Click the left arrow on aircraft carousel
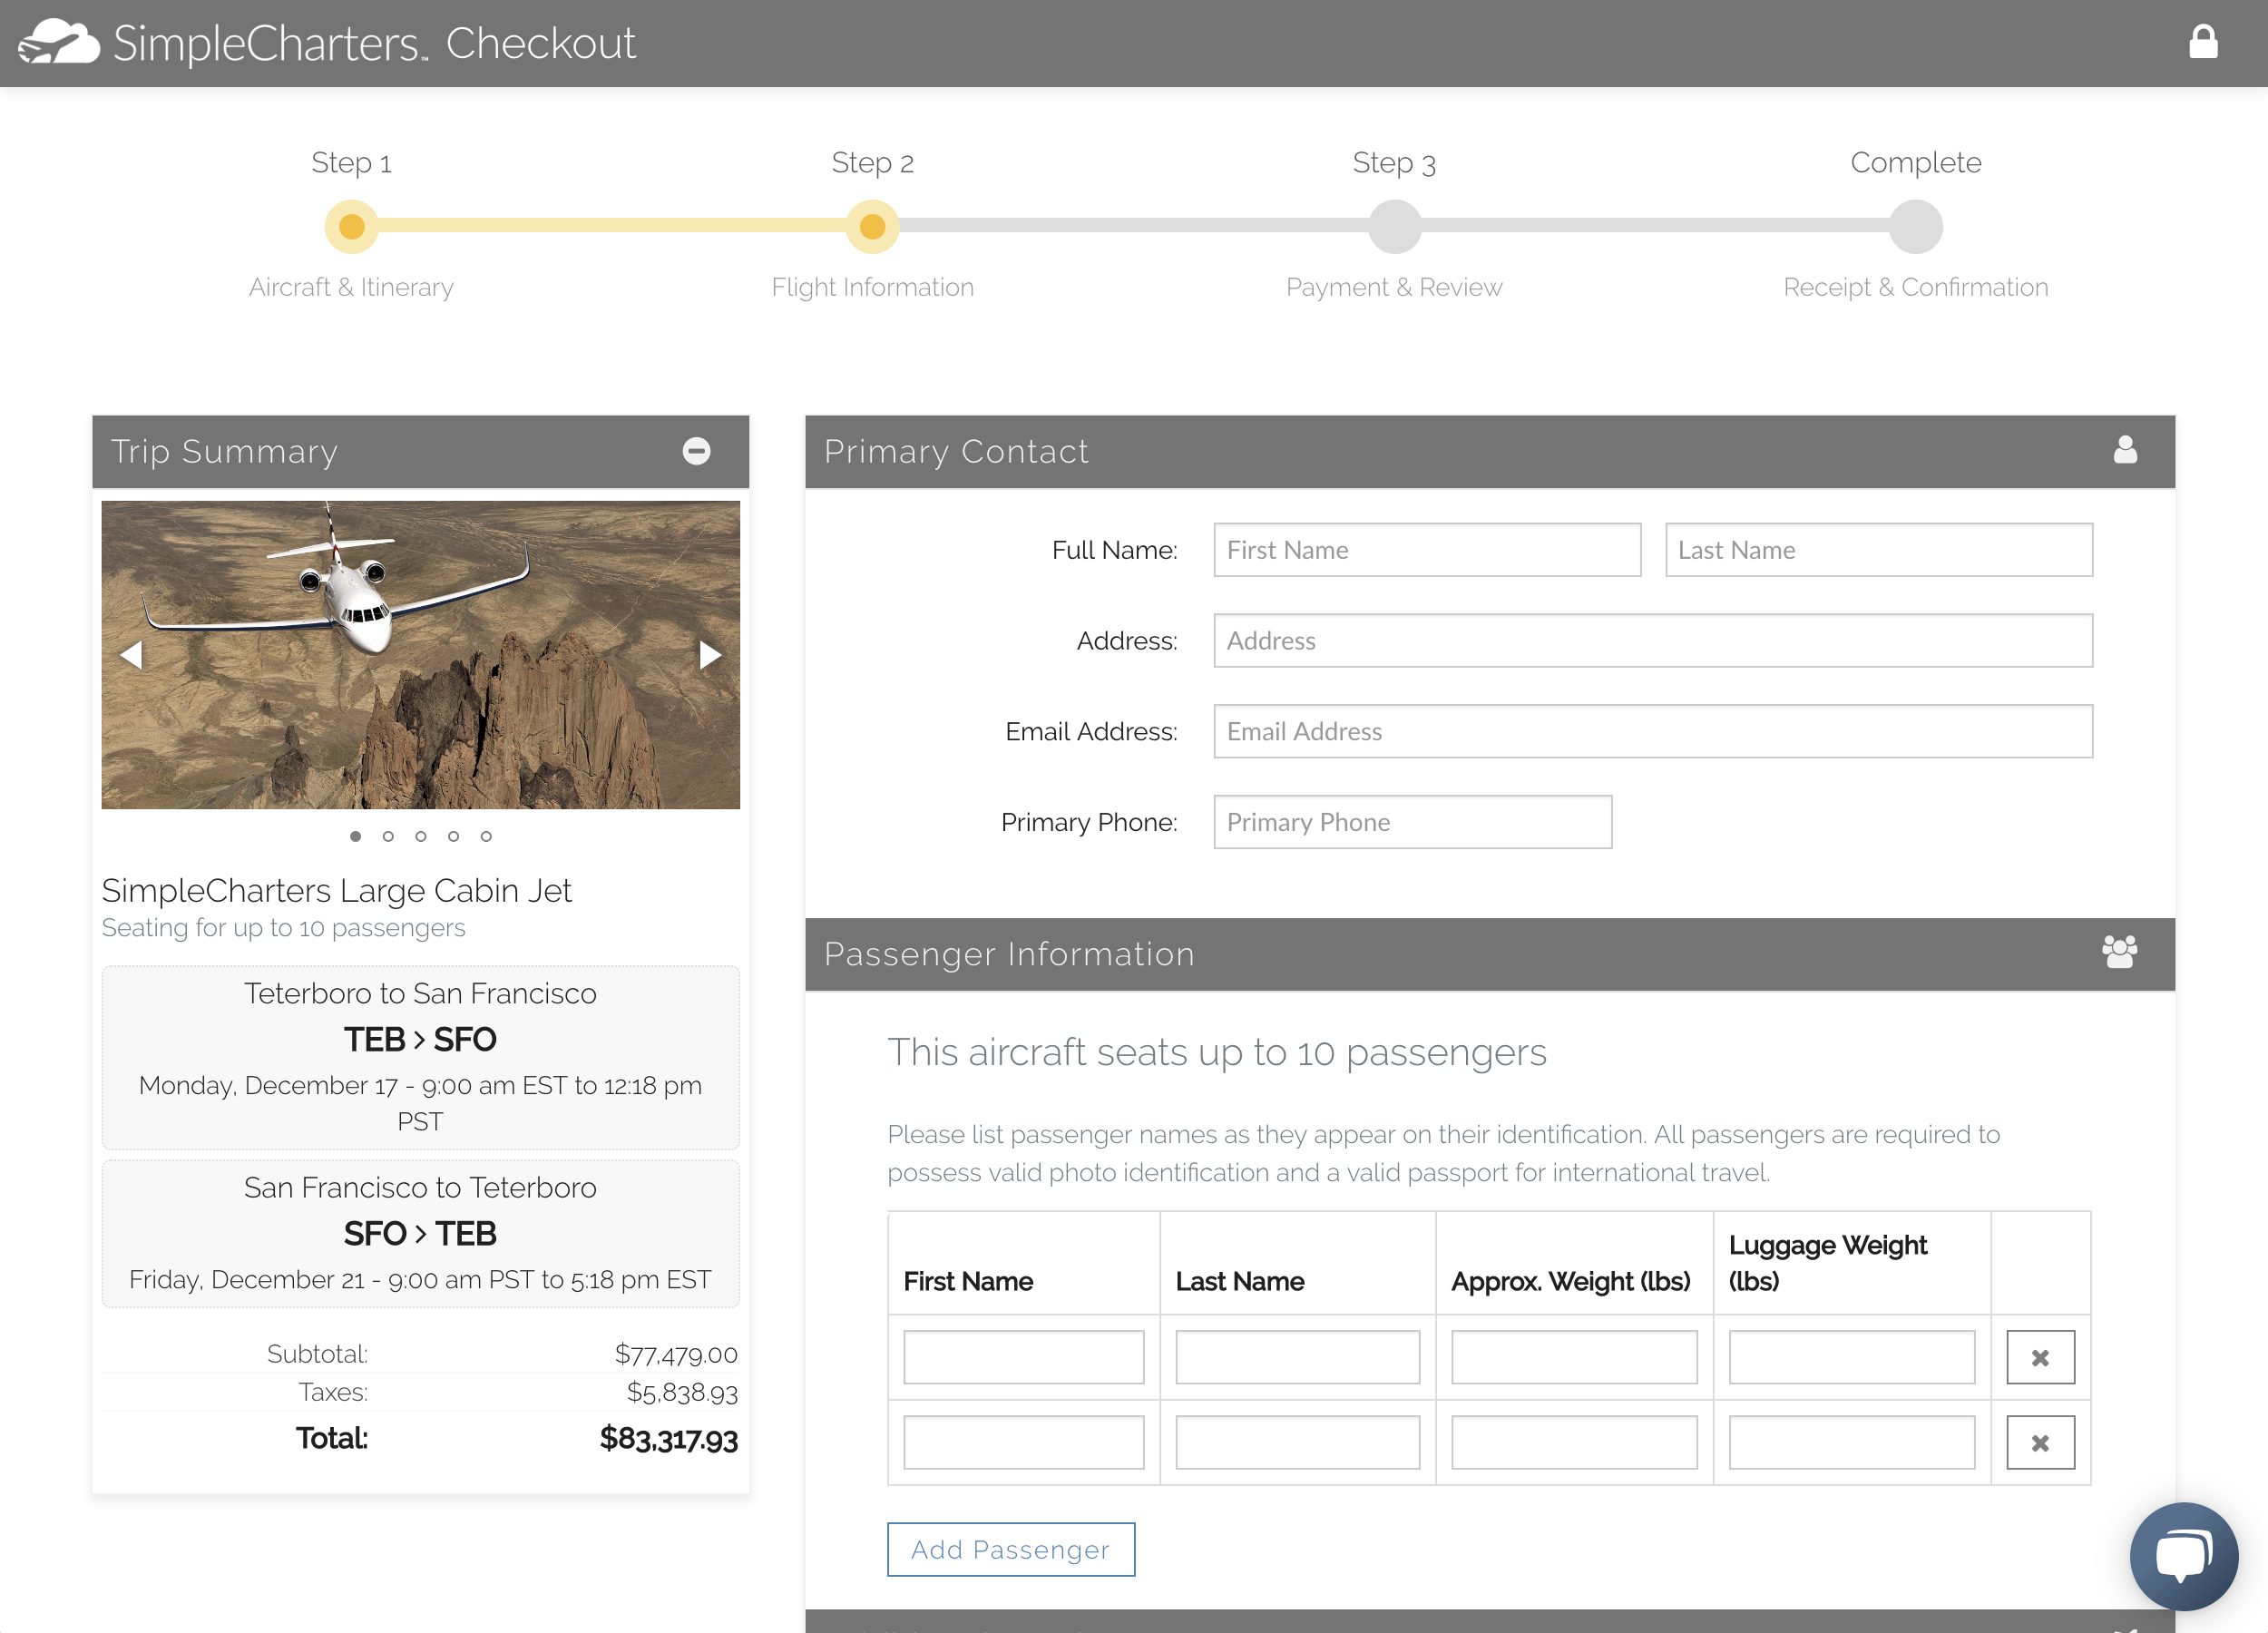 click(132, 651)
